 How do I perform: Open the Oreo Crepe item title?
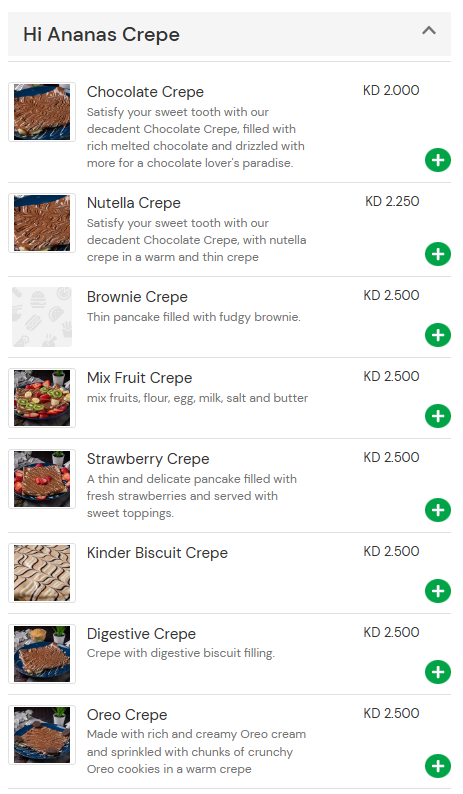(x=127, y=714)
